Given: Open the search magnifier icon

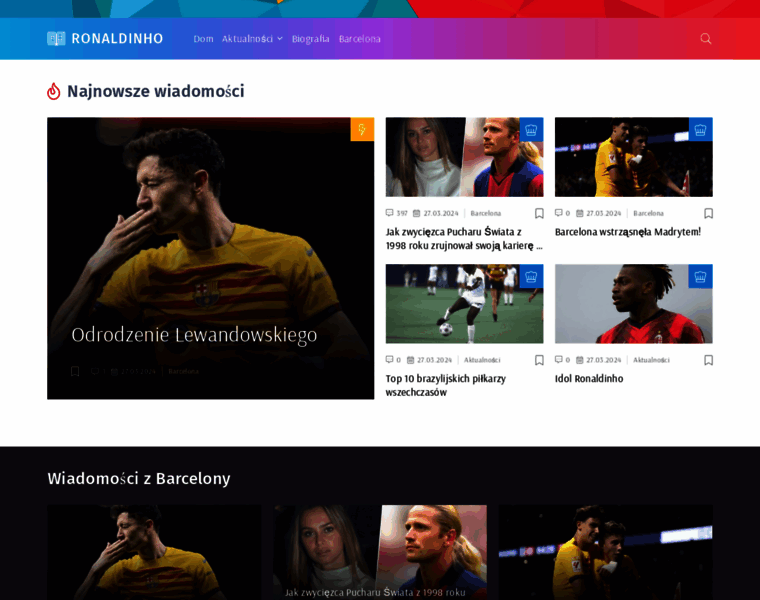Looking at the screenshot, I should [705, 39].
